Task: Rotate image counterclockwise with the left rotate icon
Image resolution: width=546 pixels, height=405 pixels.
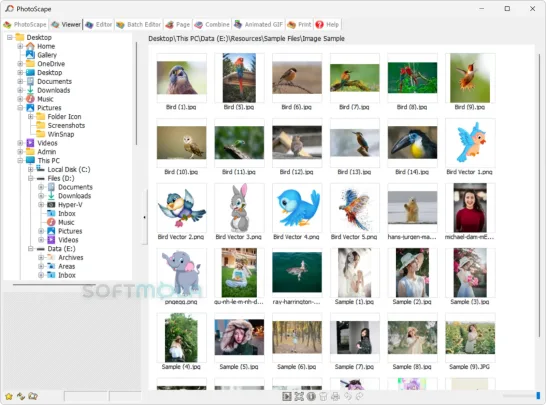Action: click(348, 396)
